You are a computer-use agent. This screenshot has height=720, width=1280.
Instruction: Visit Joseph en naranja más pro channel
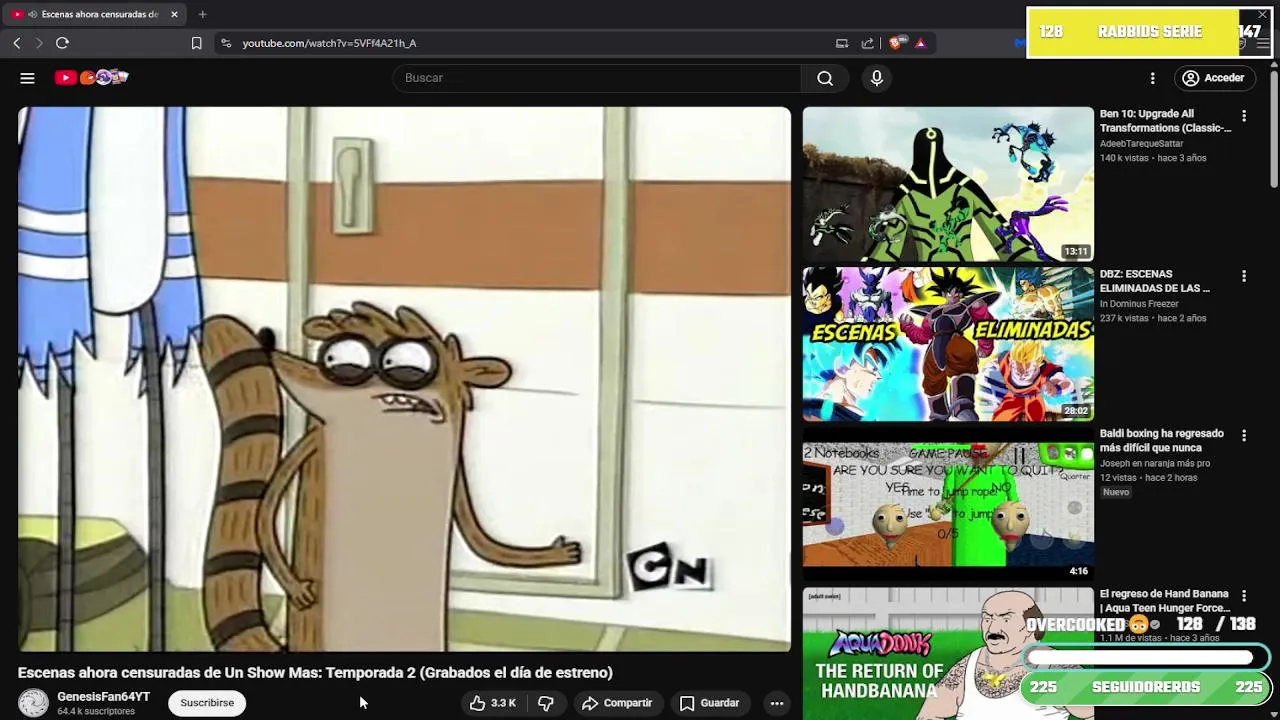(1155, 464)
